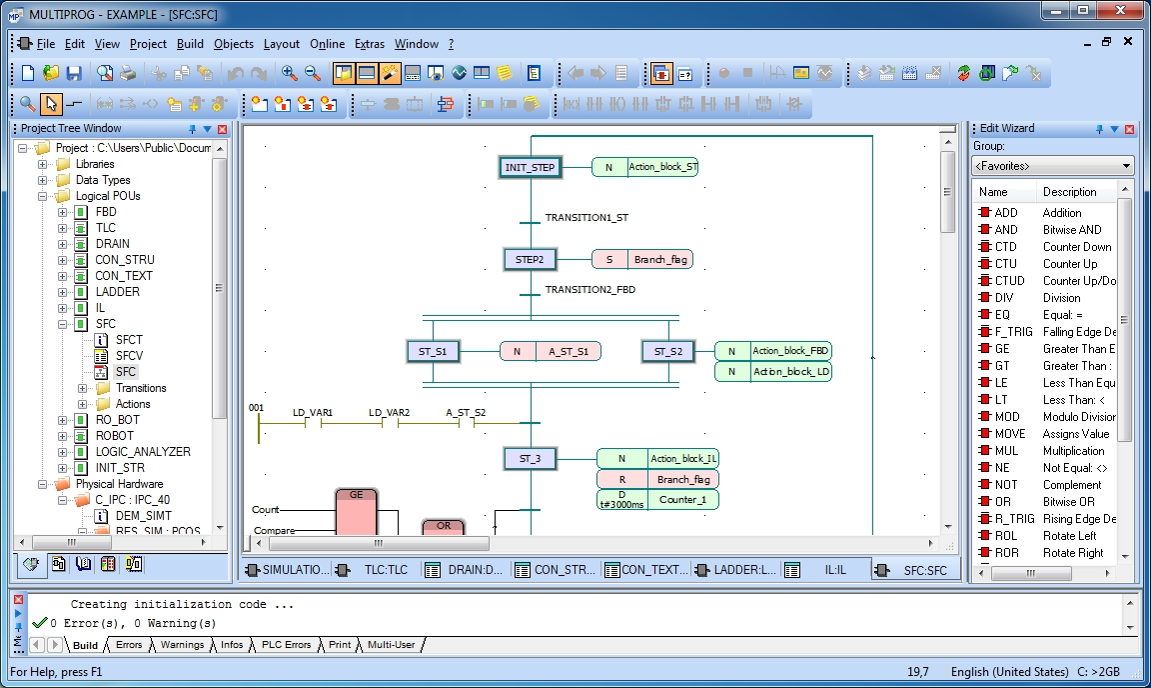The image size is (1151, 688).
Task: Collapse the Logical POUs folder
Action: coord(43,196)
